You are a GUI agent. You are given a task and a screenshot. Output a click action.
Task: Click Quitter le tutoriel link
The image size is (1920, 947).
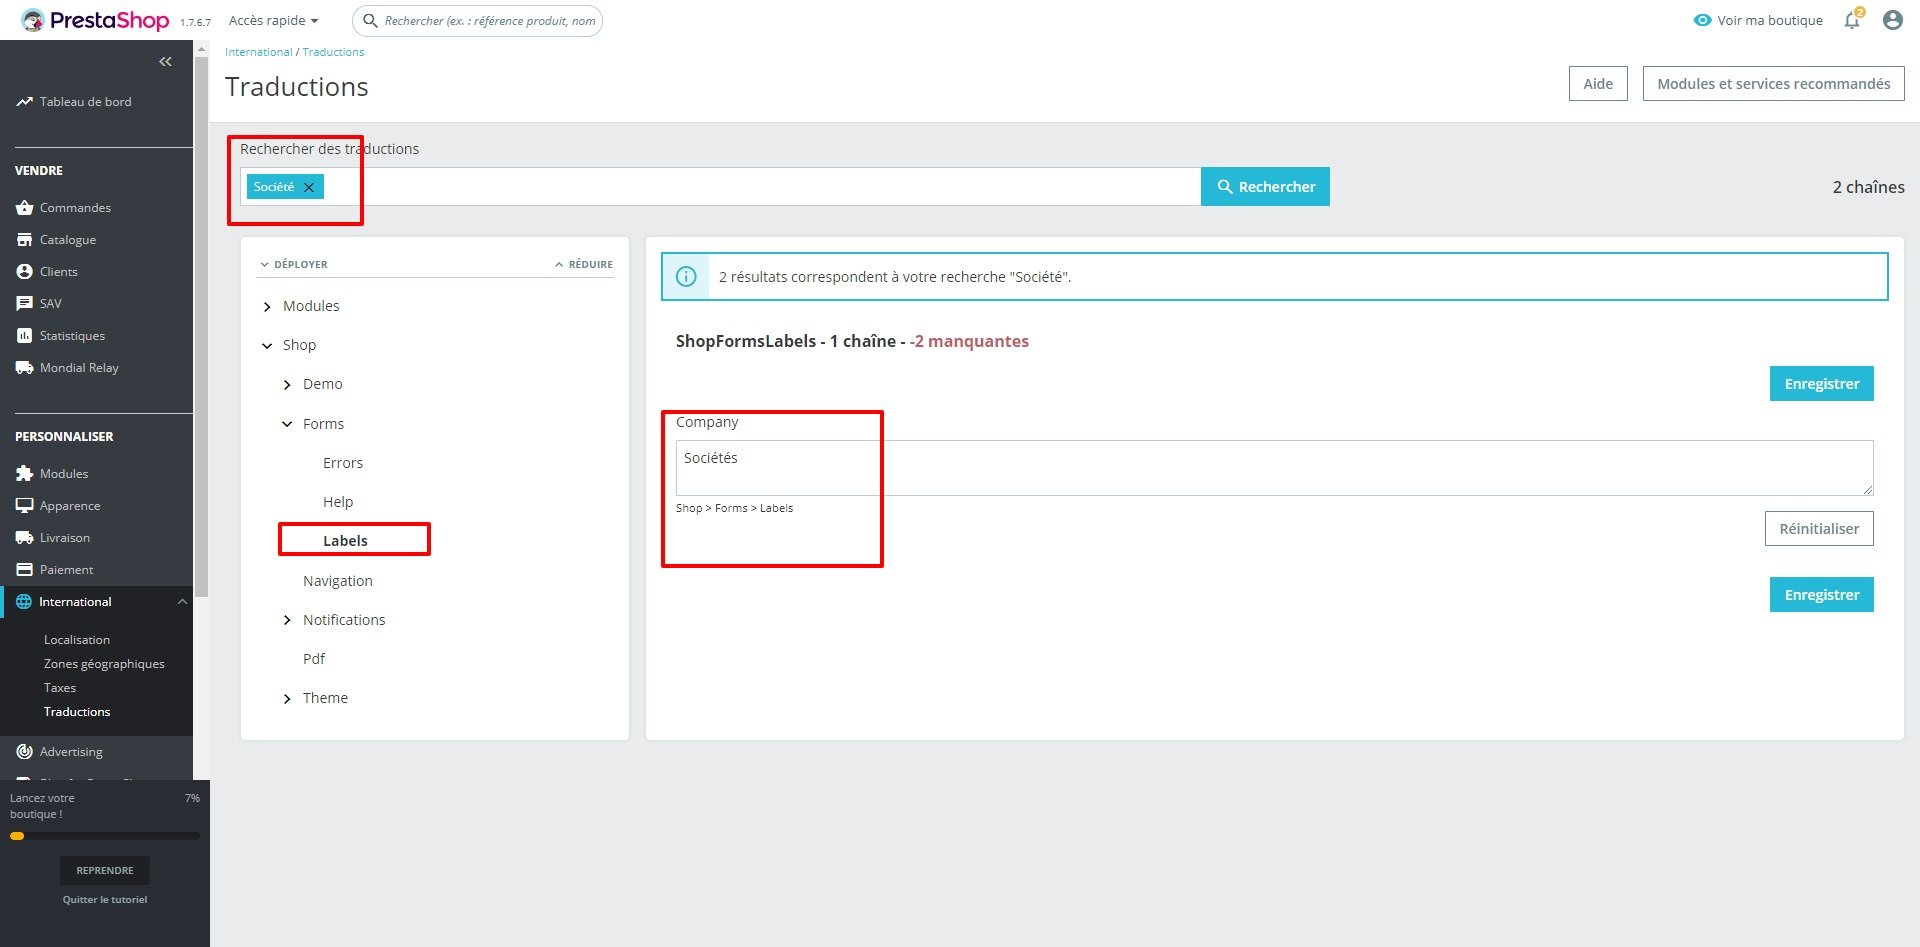[x=105, y=900]
